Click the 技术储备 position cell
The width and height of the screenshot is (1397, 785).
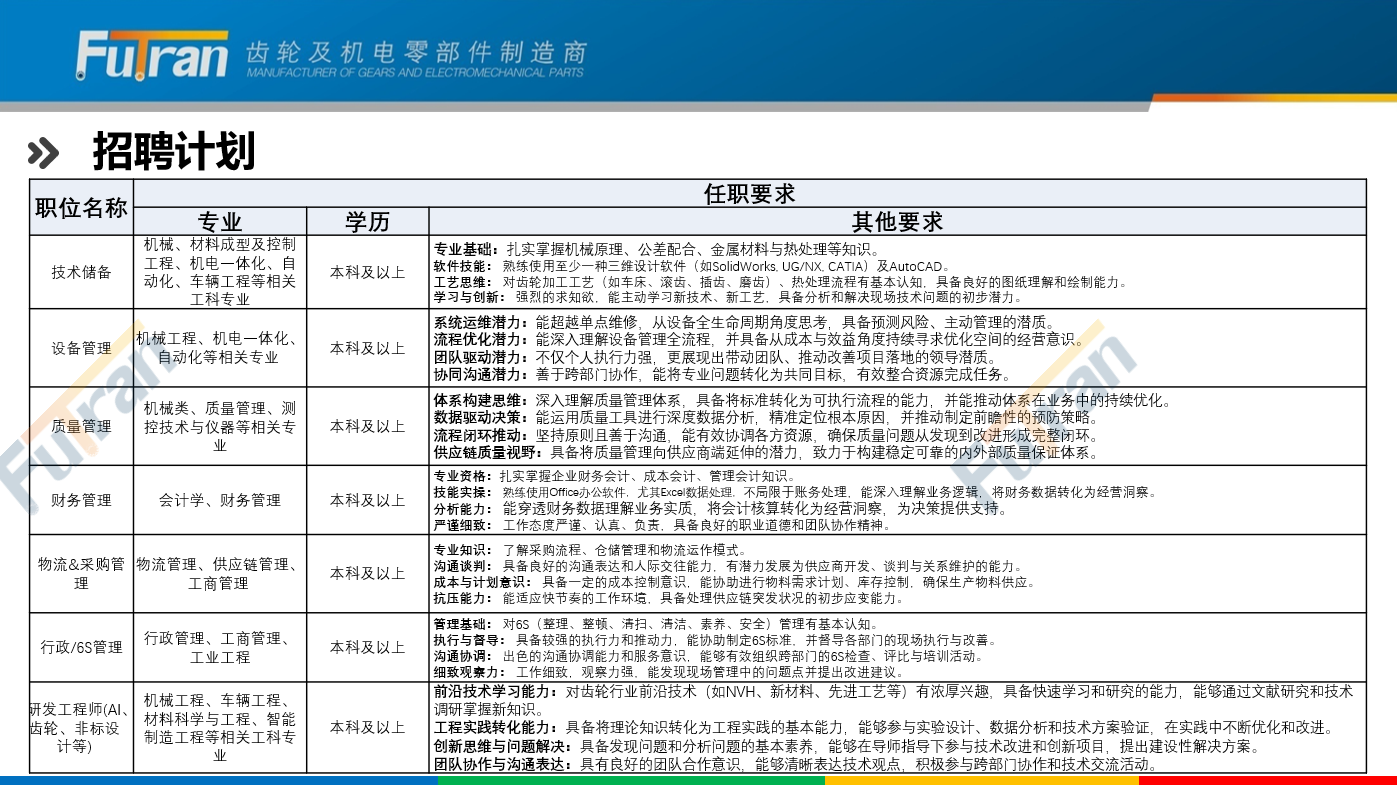click(x=81, y=272)
